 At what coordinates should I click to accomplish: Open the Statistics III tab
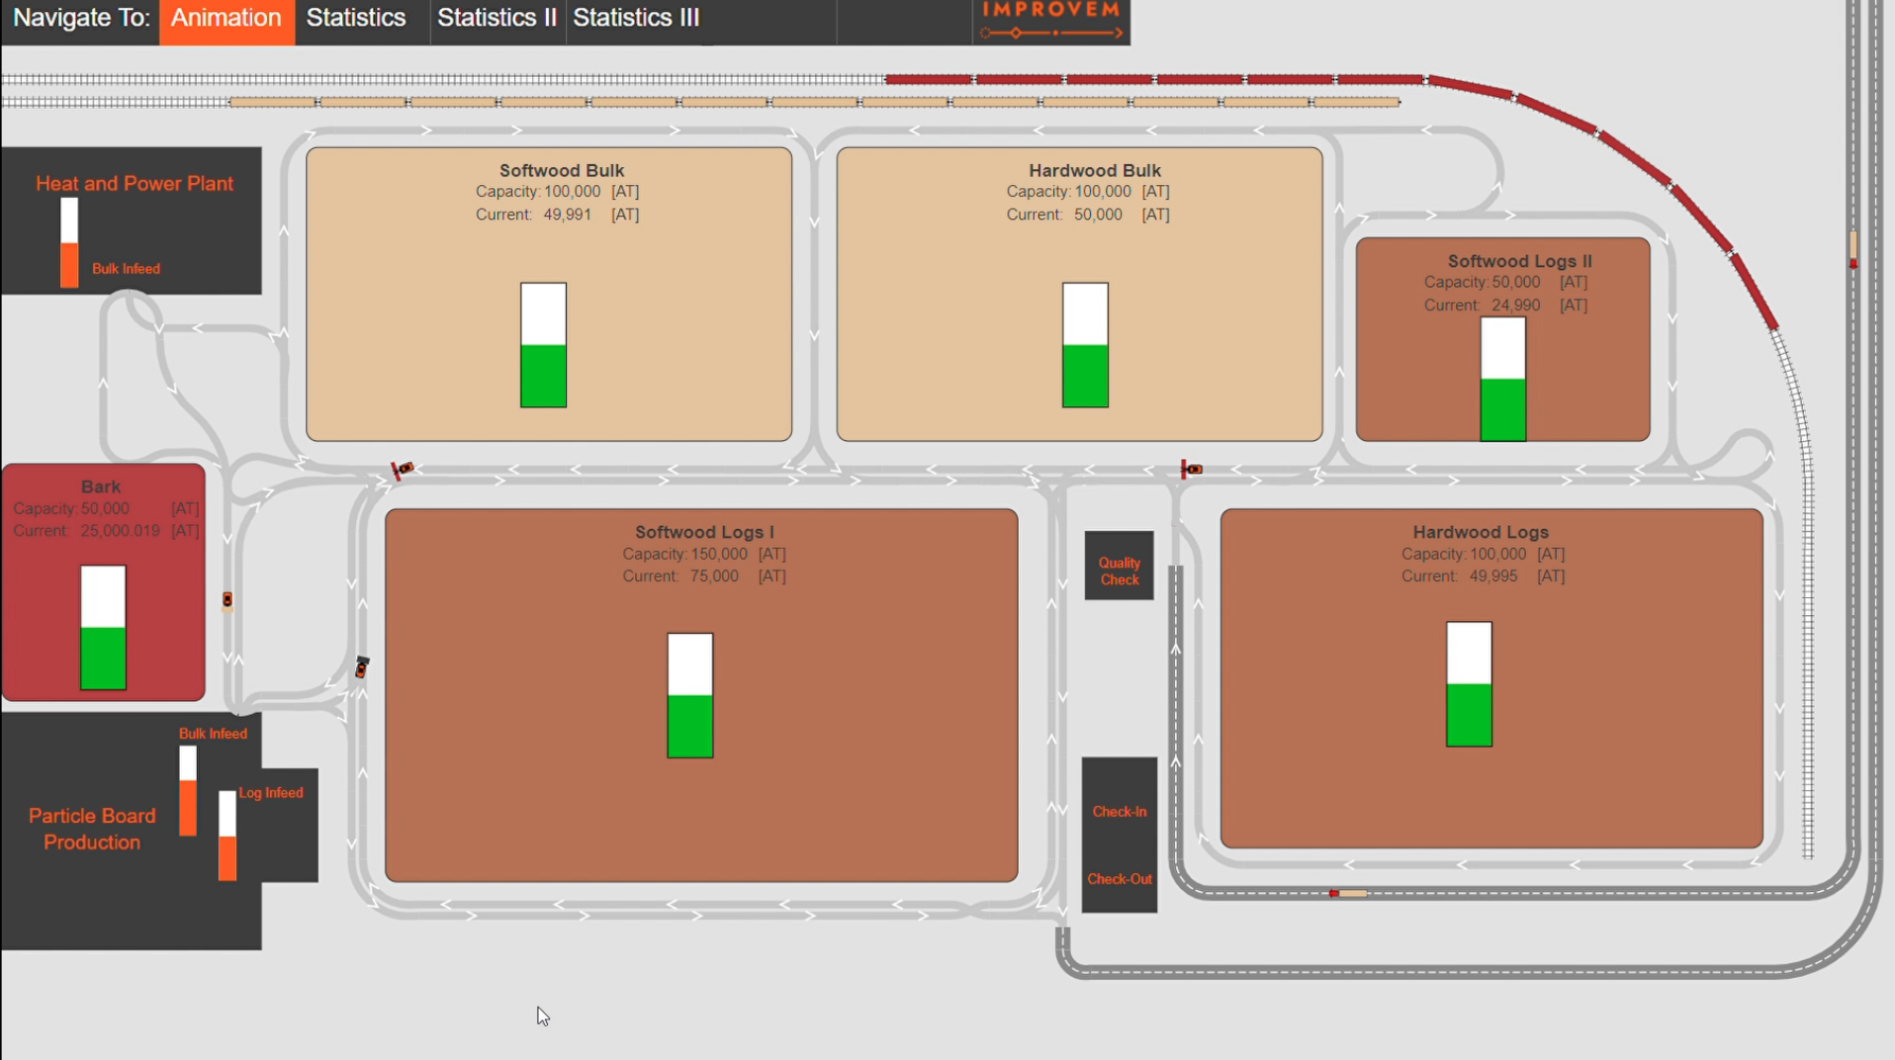click(636, 19)
